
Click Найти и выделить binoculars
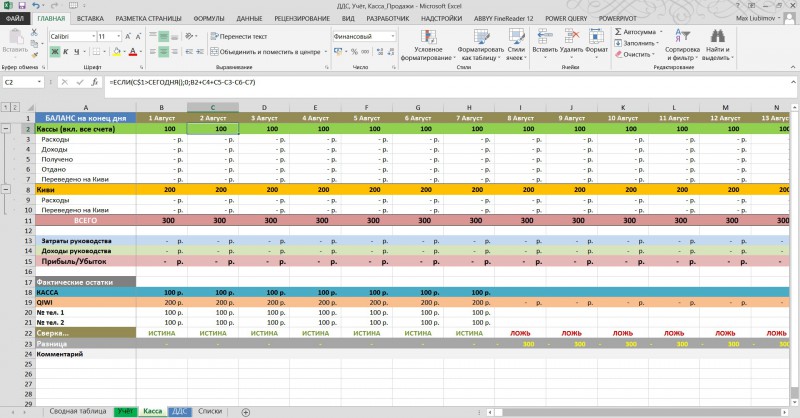[x=717, y=45]
